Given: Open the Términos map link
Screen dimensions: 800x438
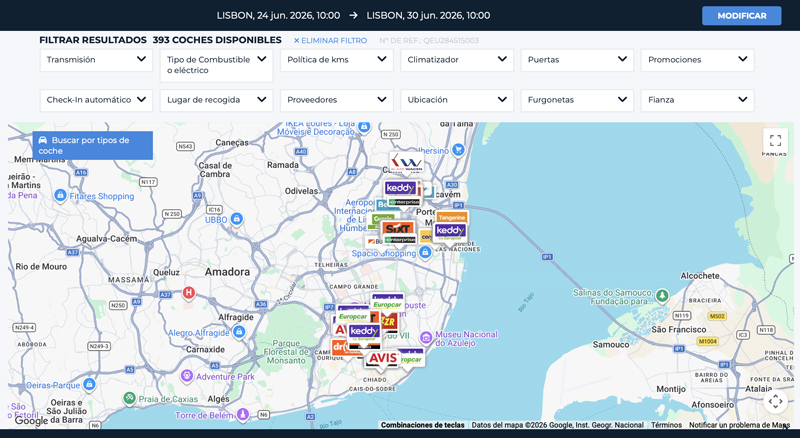Looking at the screenshot, I should (666, 425).
